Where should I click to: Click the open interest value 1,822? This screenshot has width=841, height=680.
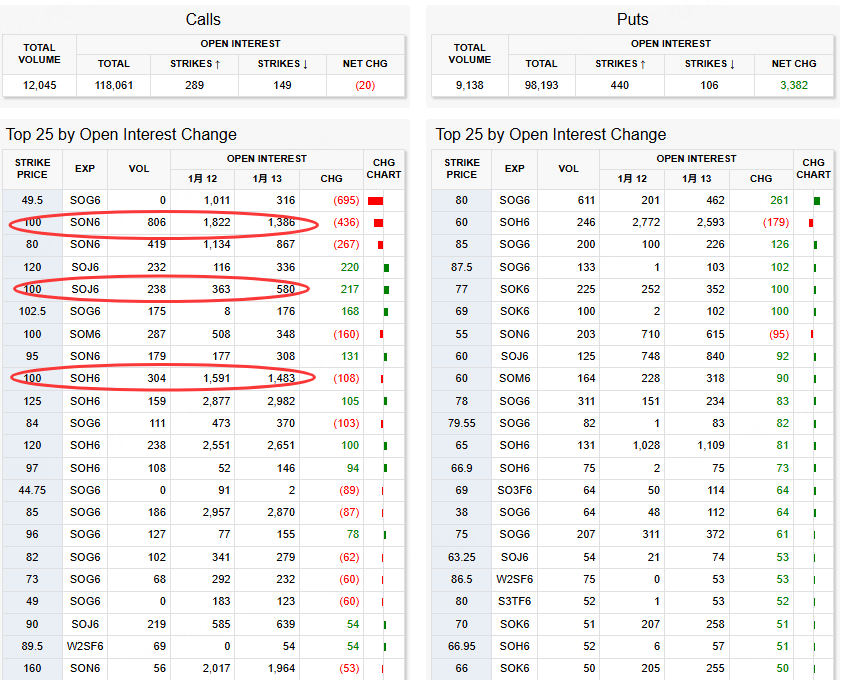coord(217,223)
